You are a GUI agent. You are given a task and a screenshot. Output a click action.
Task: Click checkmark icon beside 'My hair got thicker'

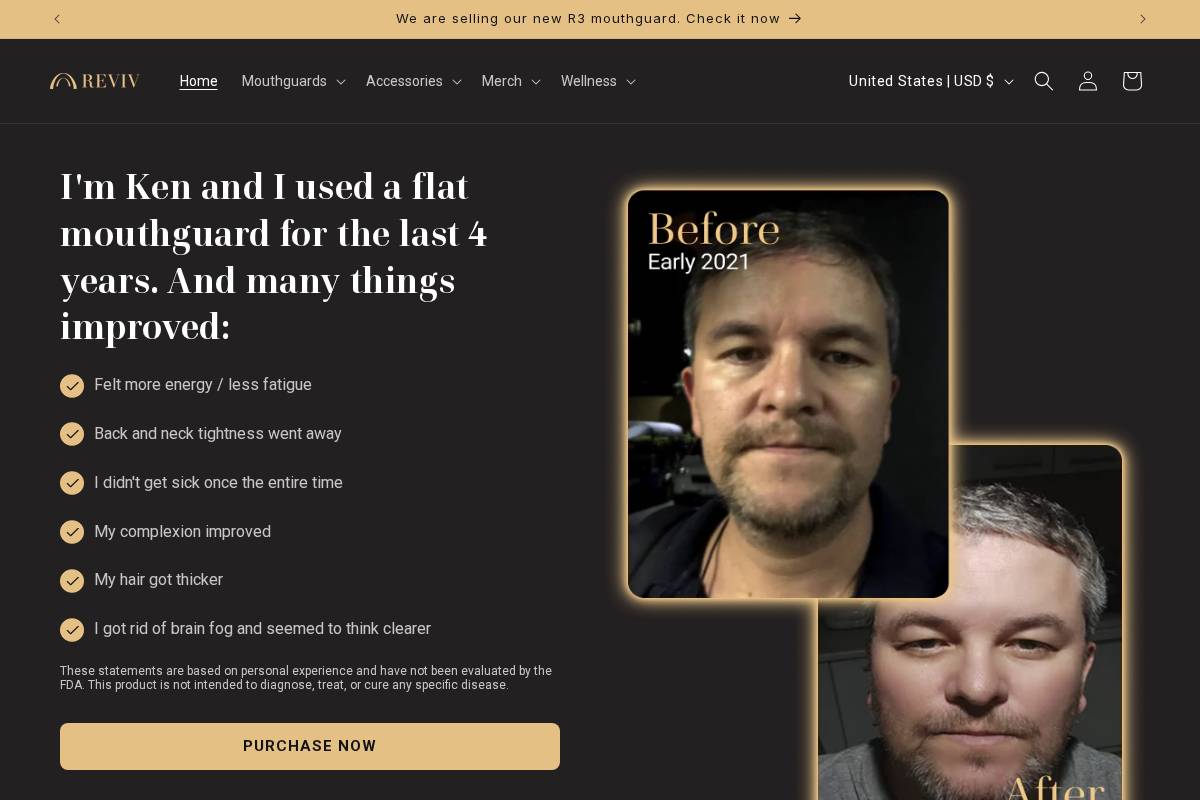point(72,581)
